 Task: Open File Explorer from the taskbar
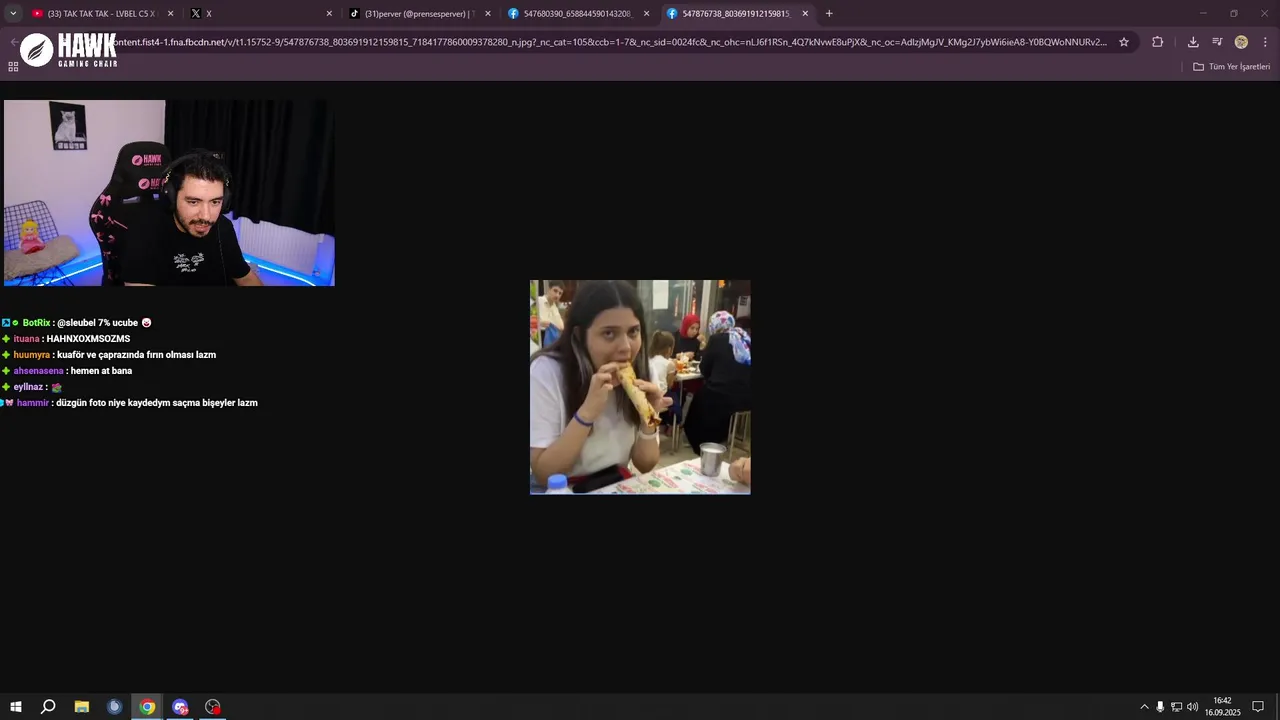82,707
